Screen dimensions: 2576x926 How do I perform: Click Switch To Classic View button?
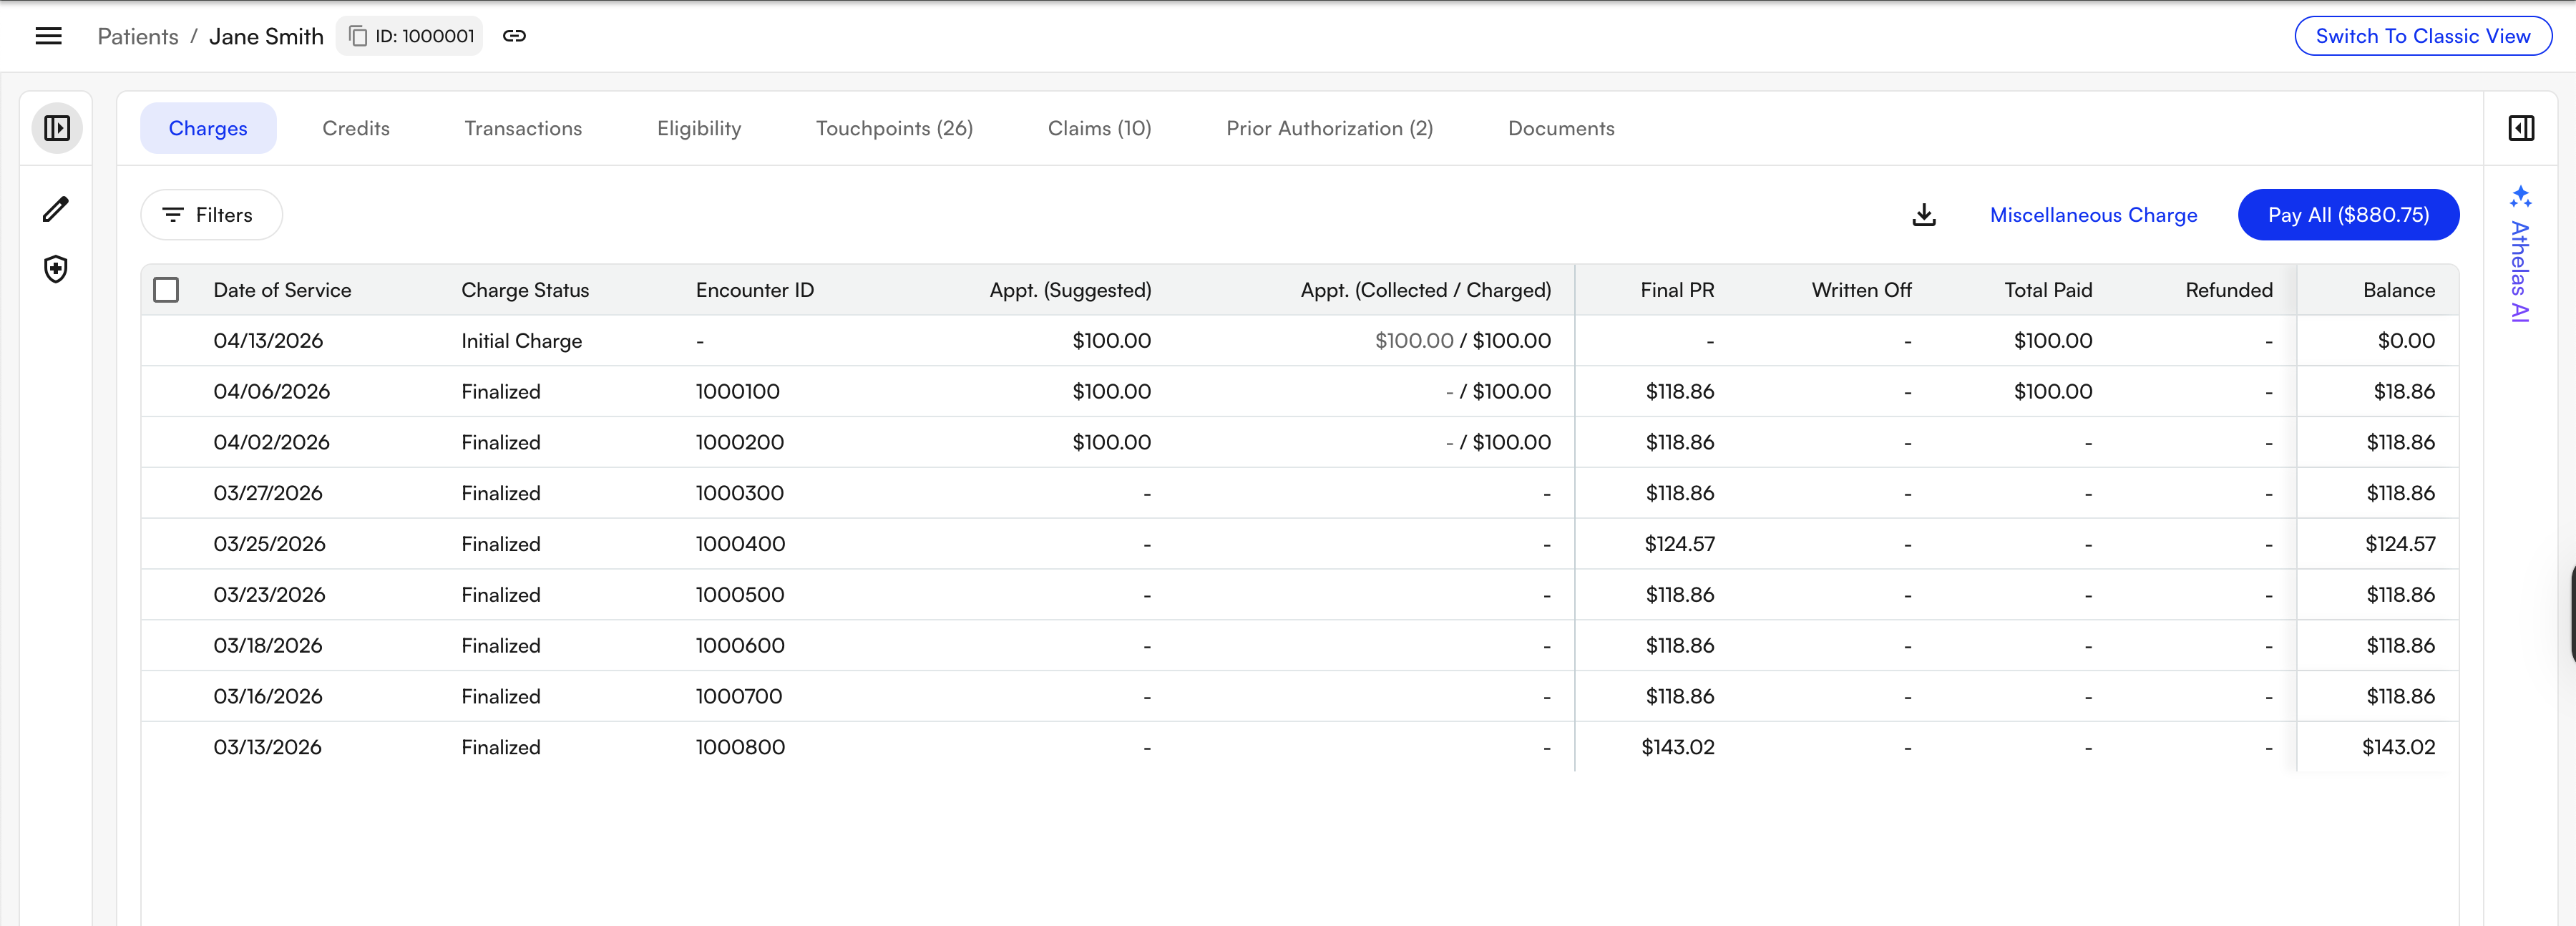(x=2421, y=36)
